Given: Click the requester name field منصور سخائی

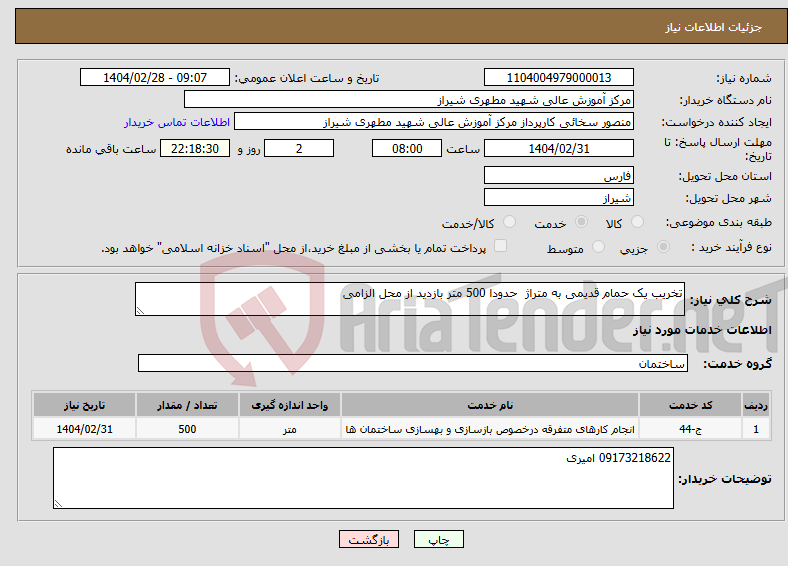Looking at the screenshot, I should pyautogui.click(x=434, y=122).
